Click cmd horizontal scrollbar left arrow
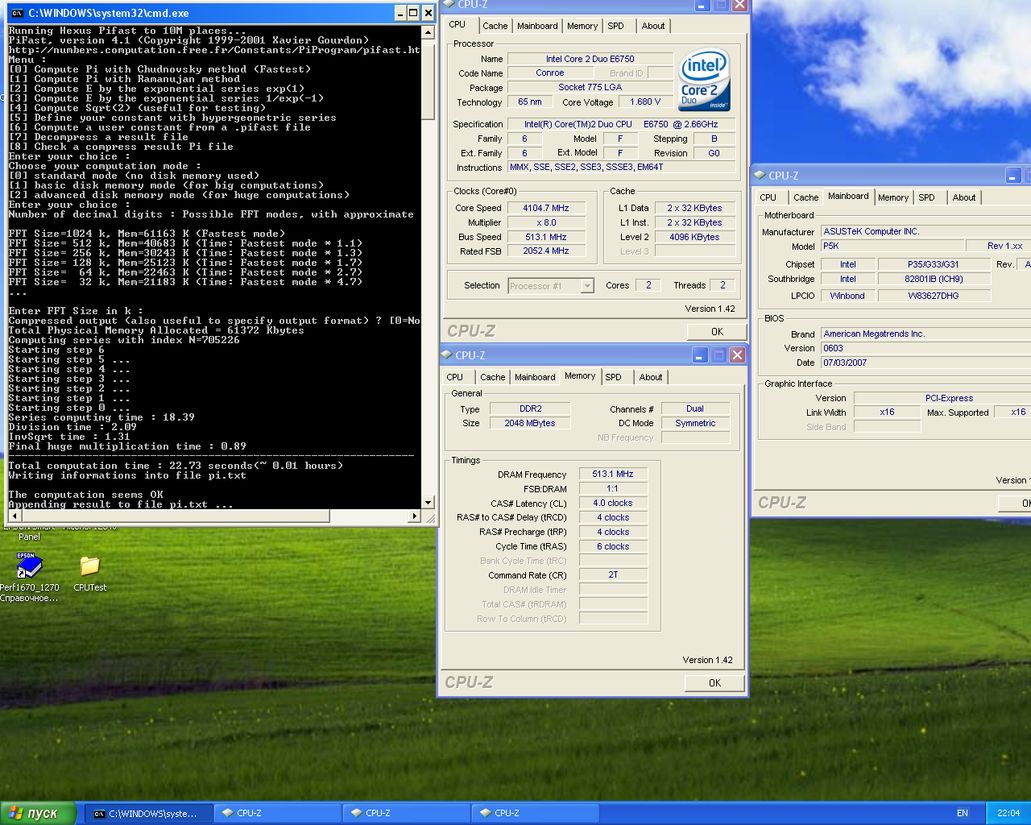Viewport: 1031px width, 825px height. coord(13,516)
